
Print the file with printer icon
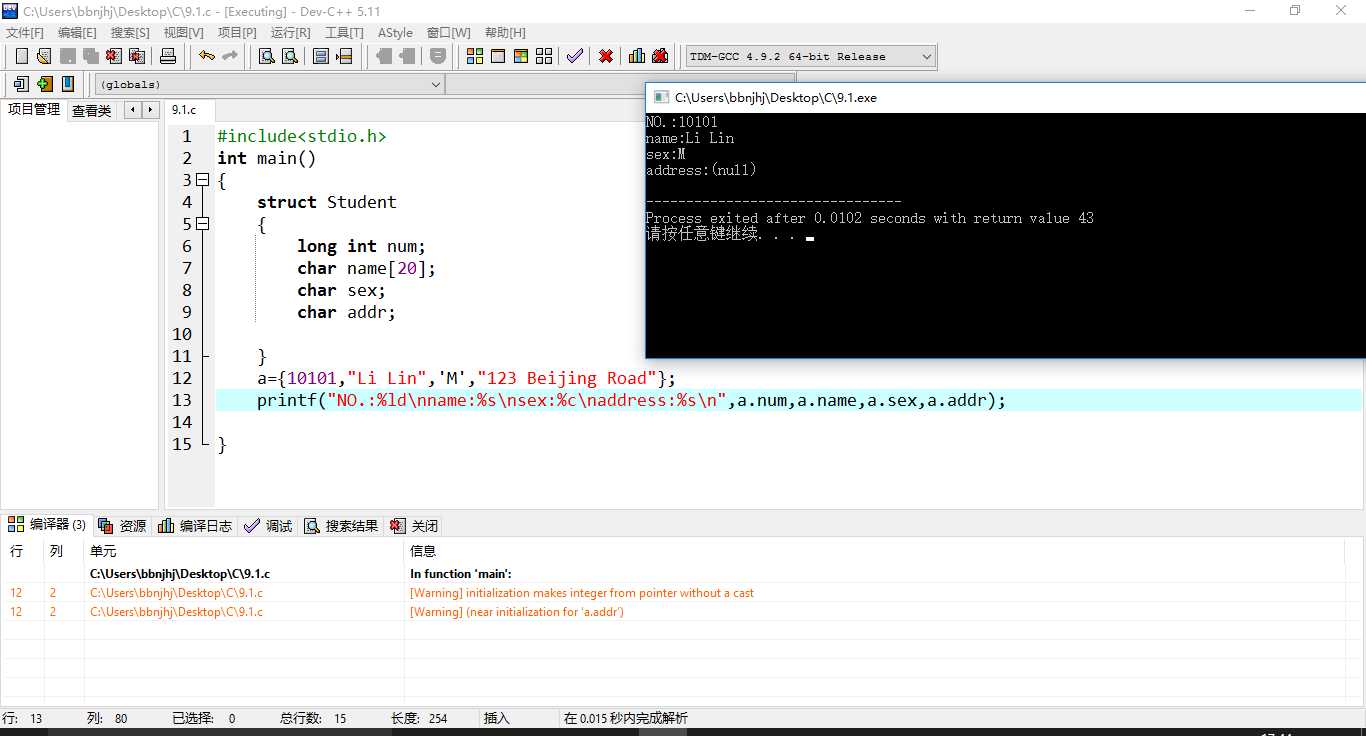(168, 56)
